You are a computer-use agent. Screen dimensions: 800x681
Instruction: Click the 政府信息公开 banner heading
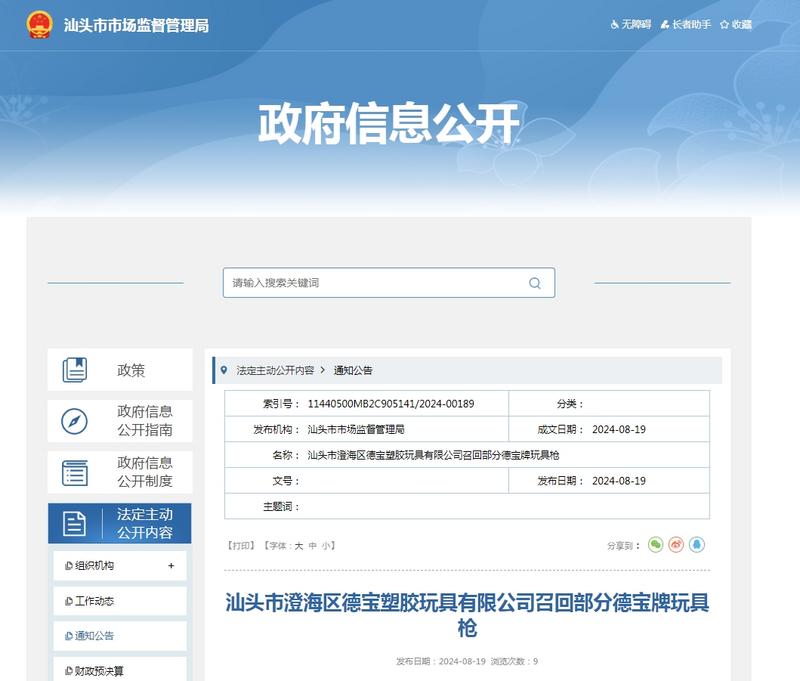pyautogui.click(x=389, y=123)
